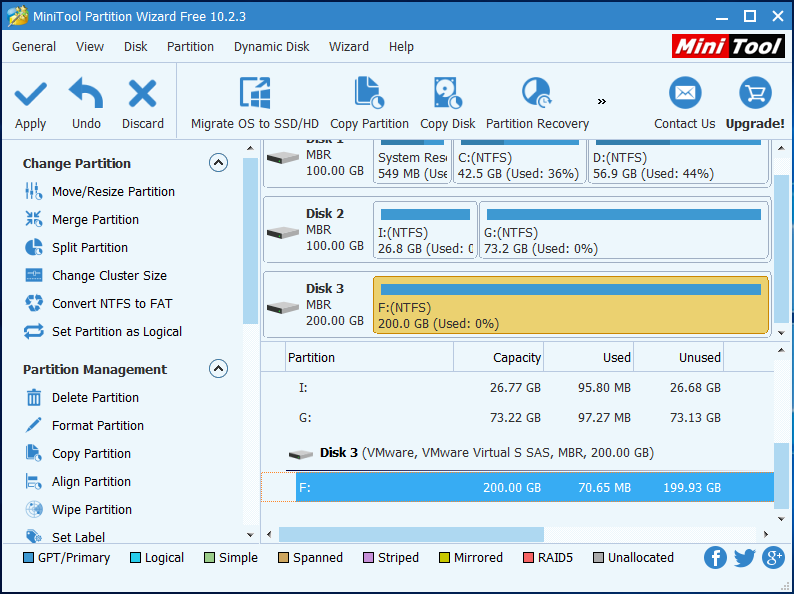Click the Discard X icon
Screen dimensions: 794x594
pyautogui.click(x=142, y=94)
